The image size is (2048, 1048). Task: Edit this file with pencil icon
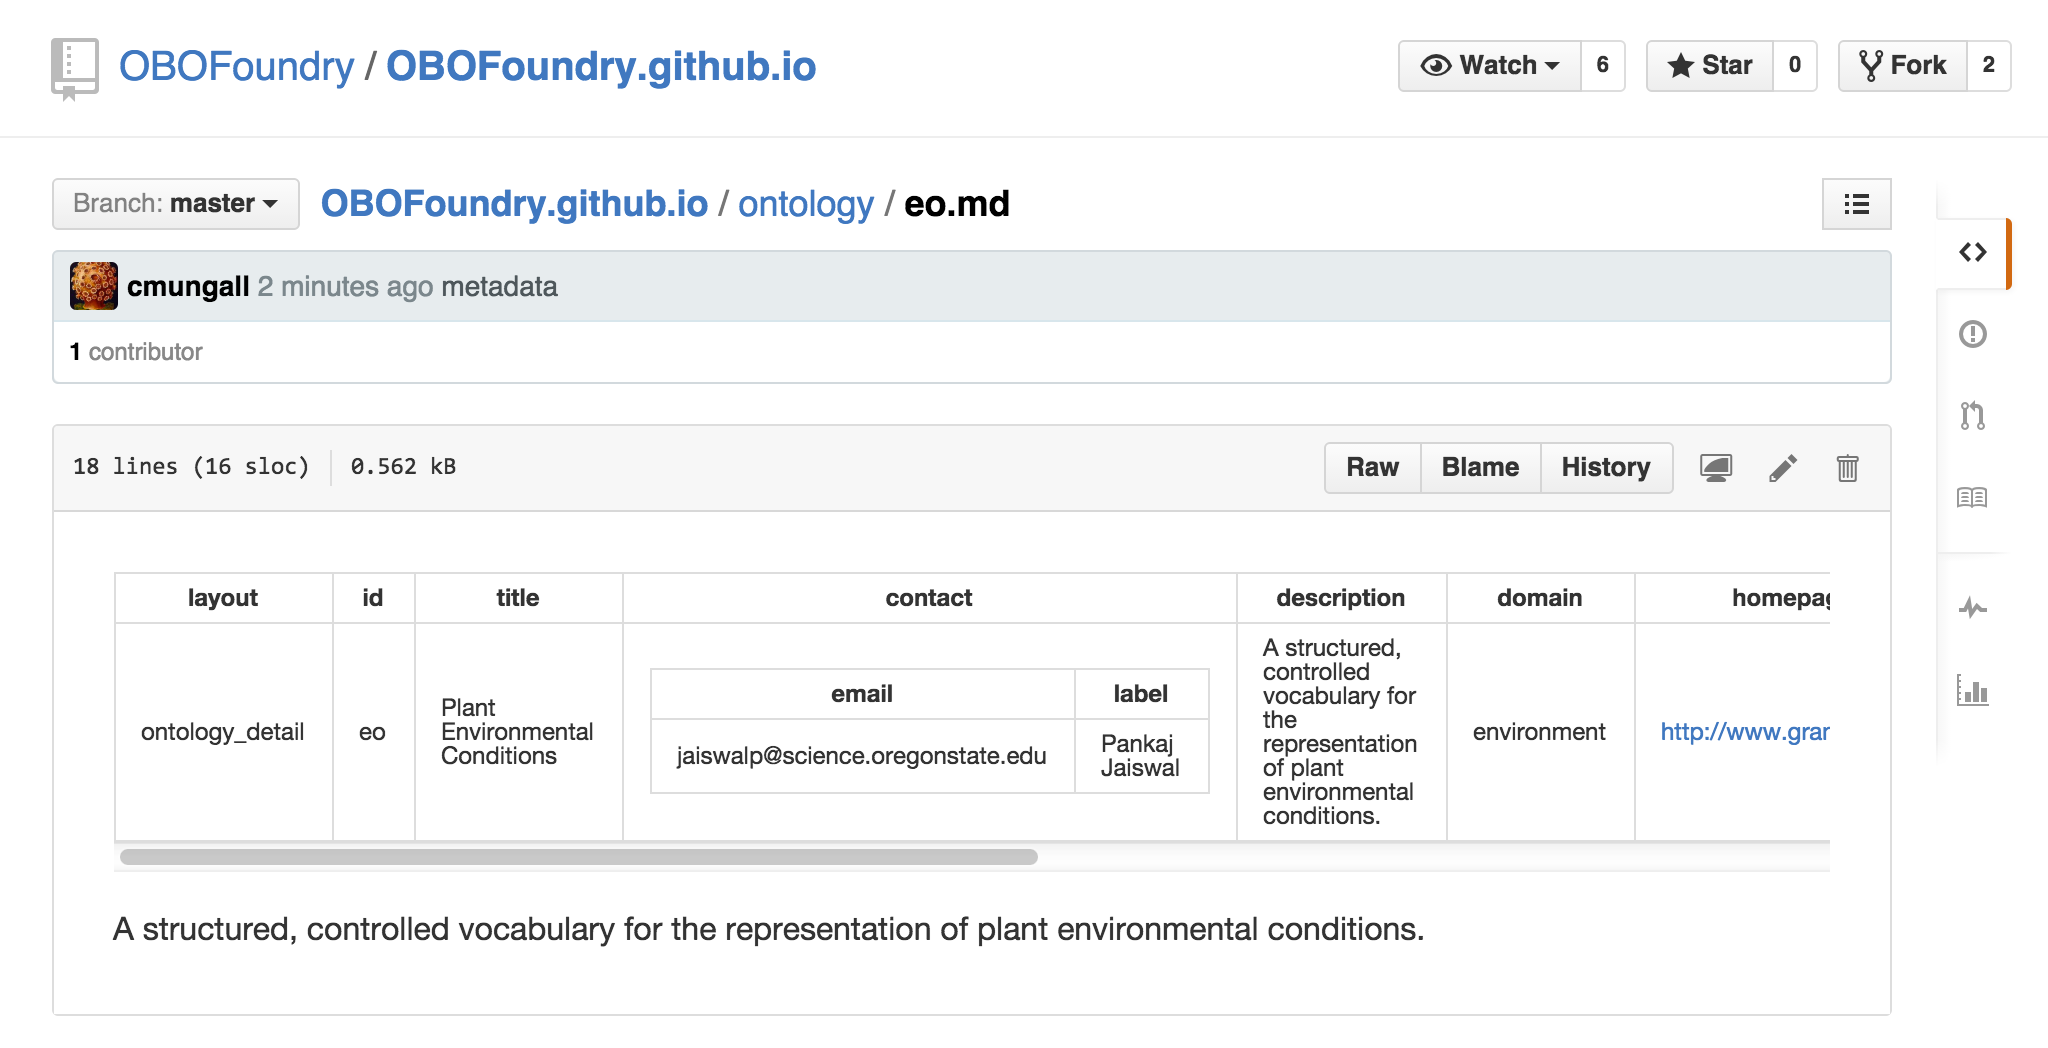[1782, 468]
